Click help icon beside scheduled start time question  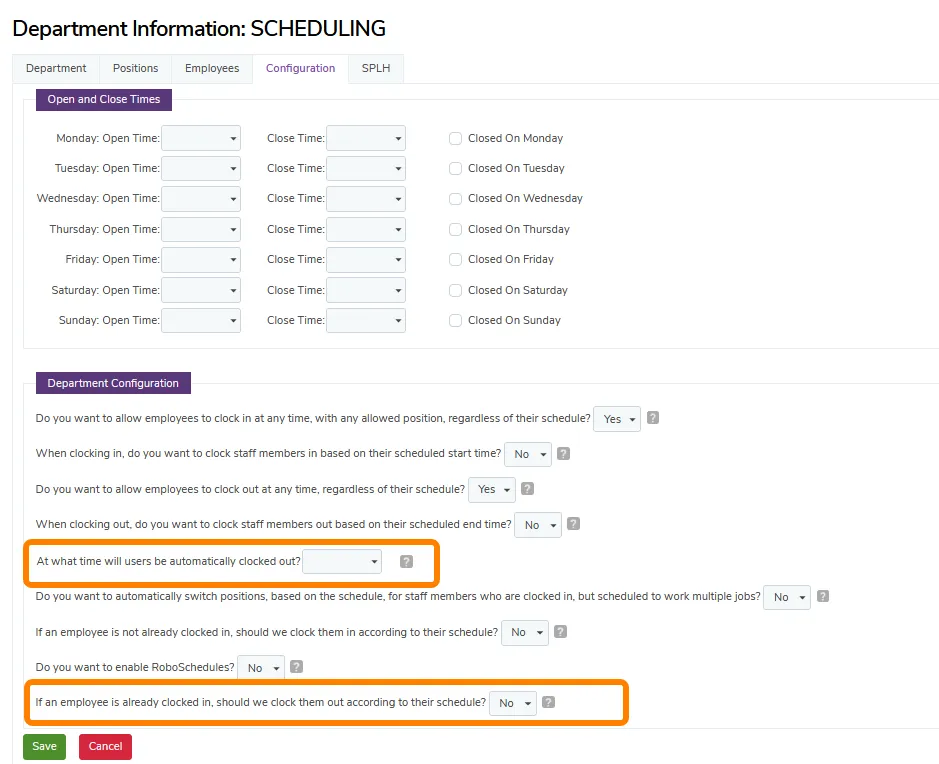coord(564,453)
